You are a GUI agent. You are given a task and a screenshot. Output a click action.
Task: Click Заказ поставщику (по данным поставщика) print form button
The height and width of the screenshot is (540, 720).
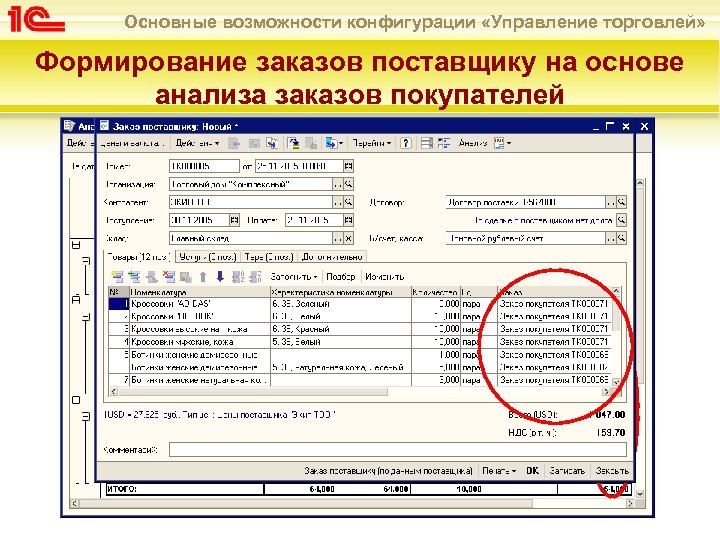pyautogui.click(x=388, y=471)
